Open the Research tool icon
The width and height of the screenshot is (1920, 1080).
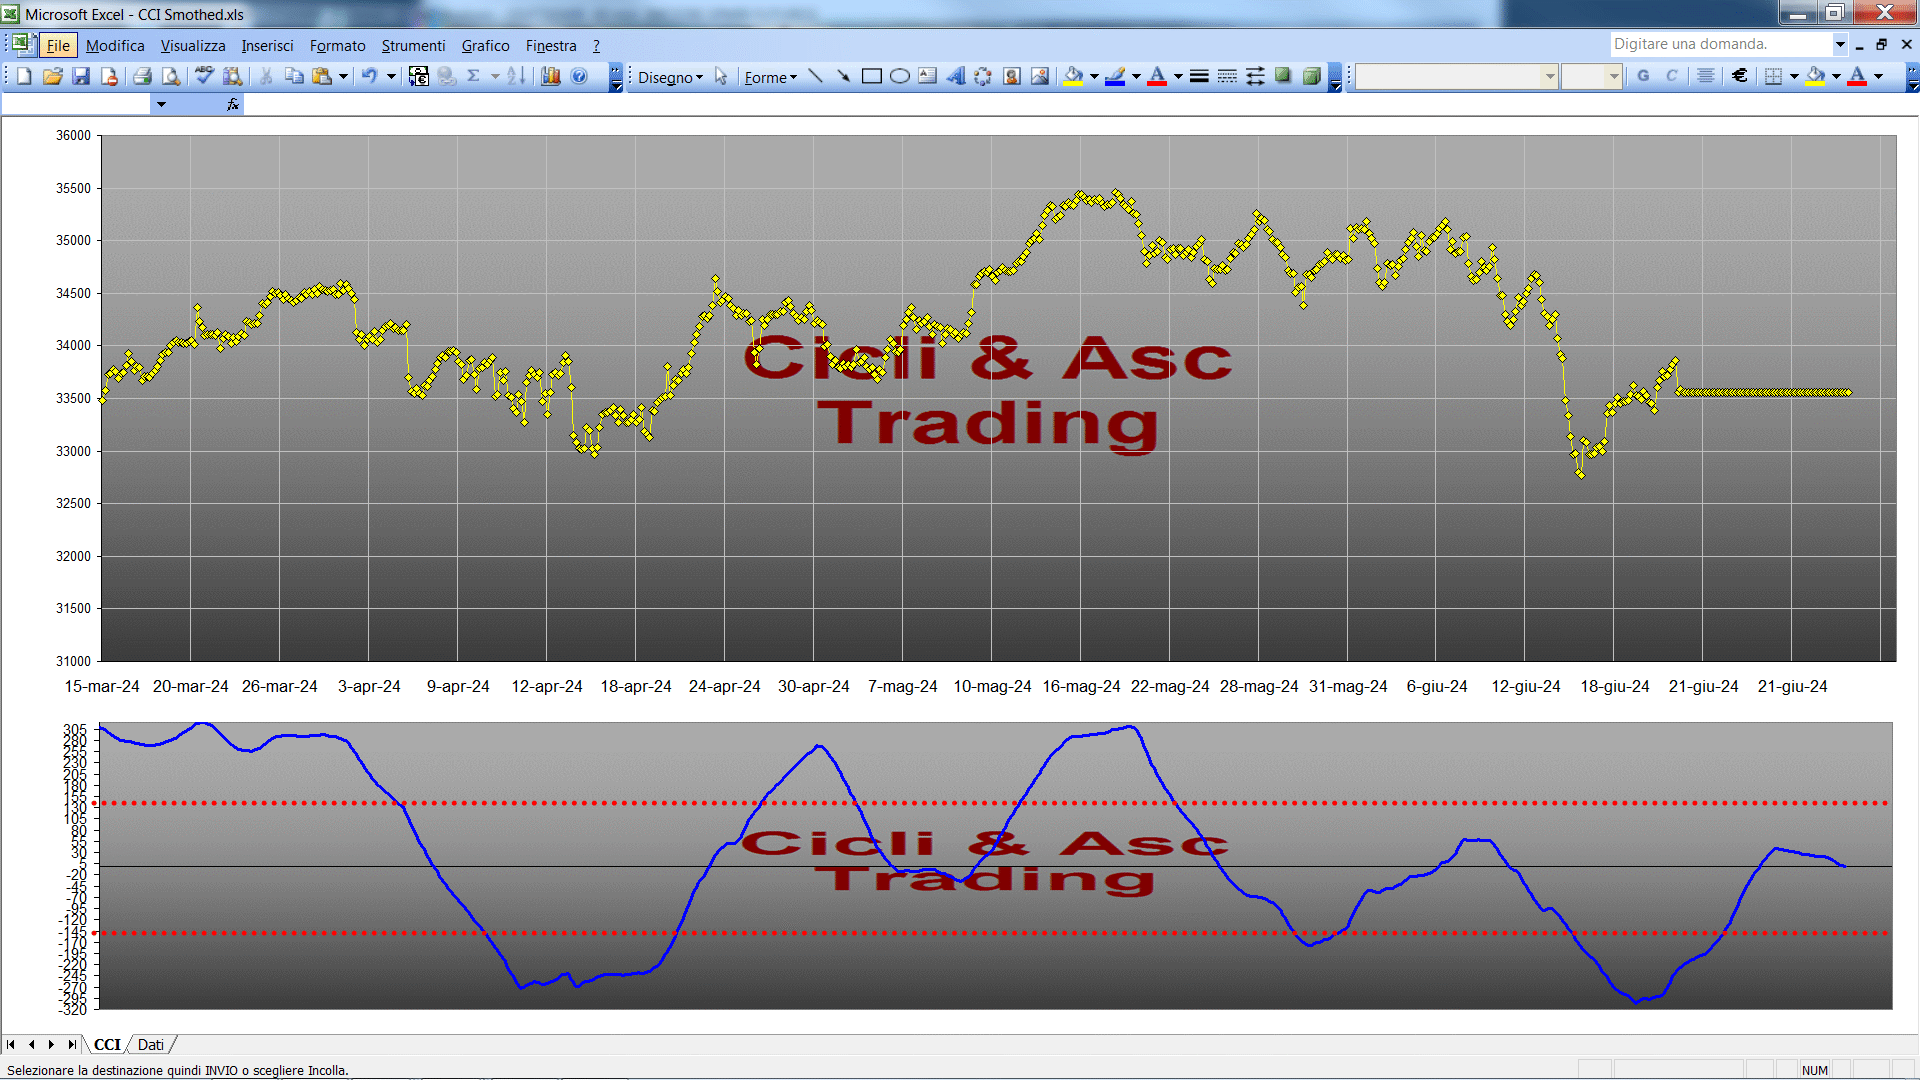pos(232,76)
